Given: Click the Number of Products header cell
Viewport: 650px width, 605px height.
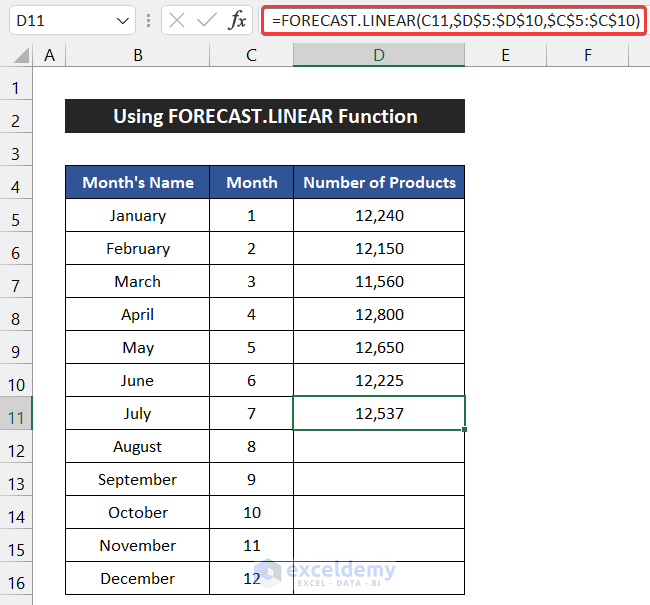Looking at the screenshot, I should pos(378,182).
